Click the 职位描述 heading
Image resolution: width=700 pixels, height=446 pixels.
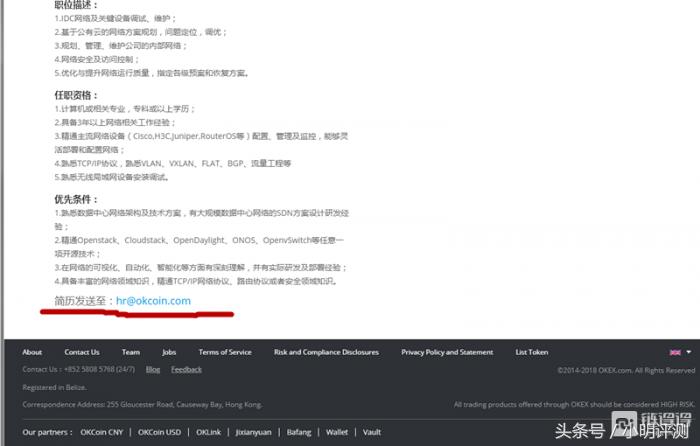[76, 5]
